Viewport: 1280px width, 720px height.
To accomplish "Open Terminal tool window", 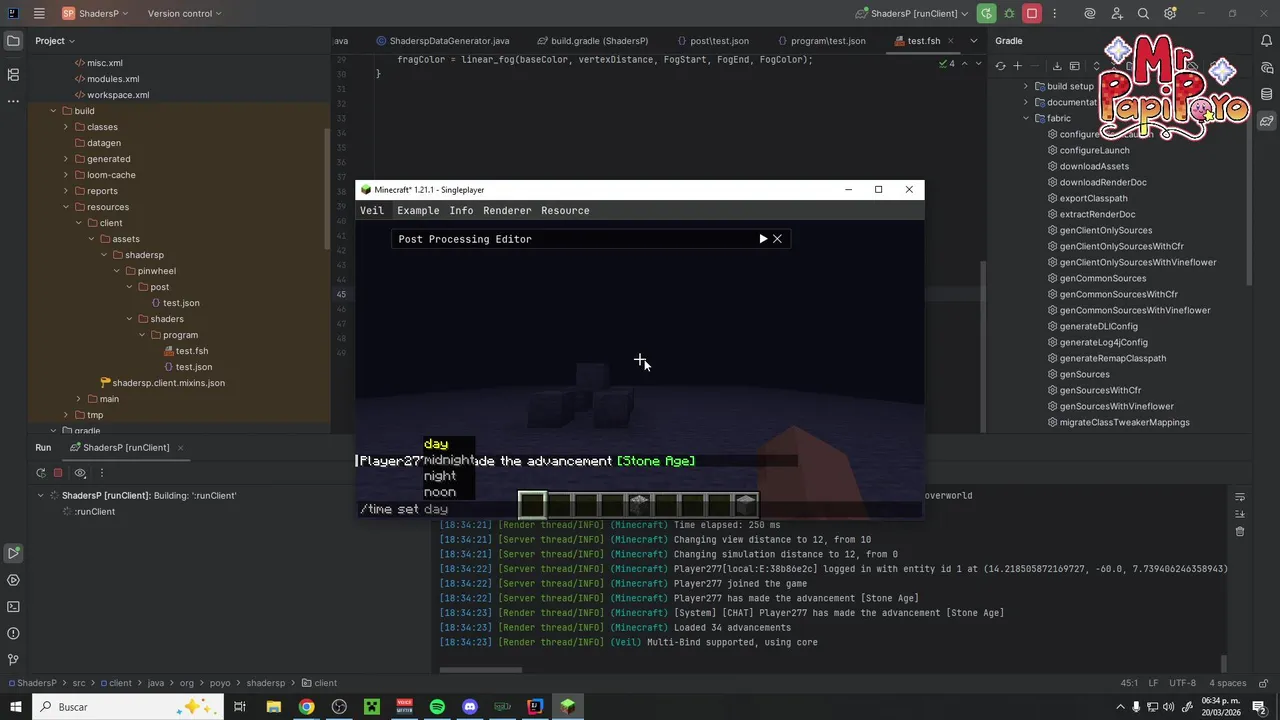I will point(13,607).
